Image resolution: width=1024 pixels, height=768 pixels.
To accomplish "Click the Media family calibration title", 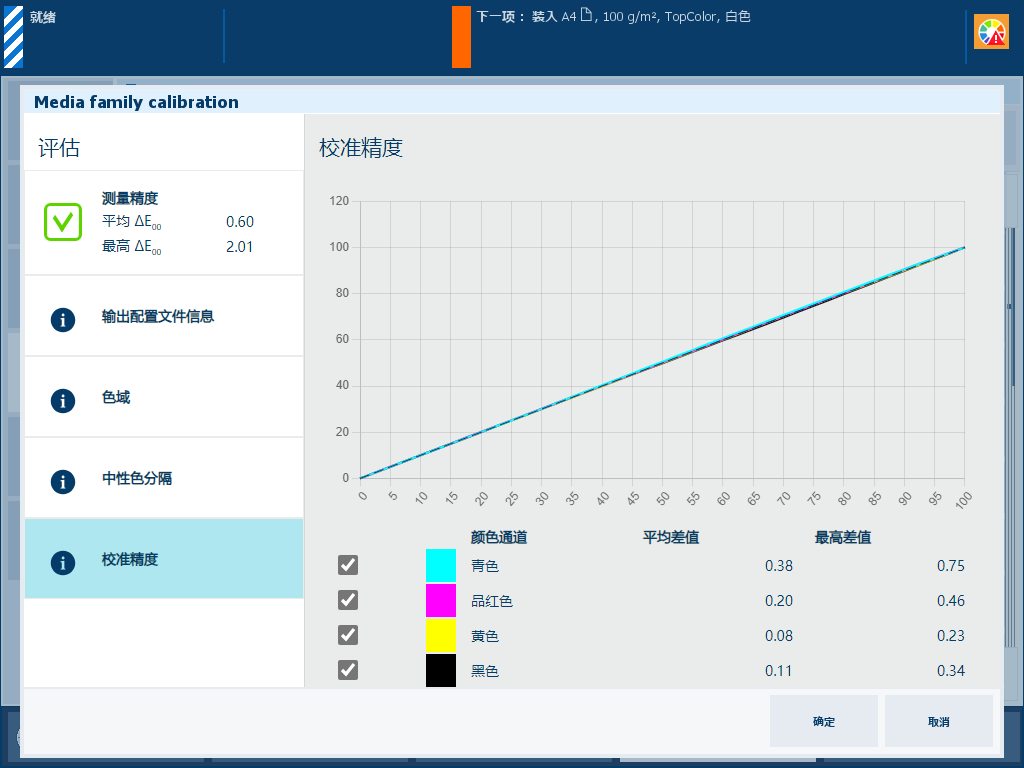I will tap(136, 102).
